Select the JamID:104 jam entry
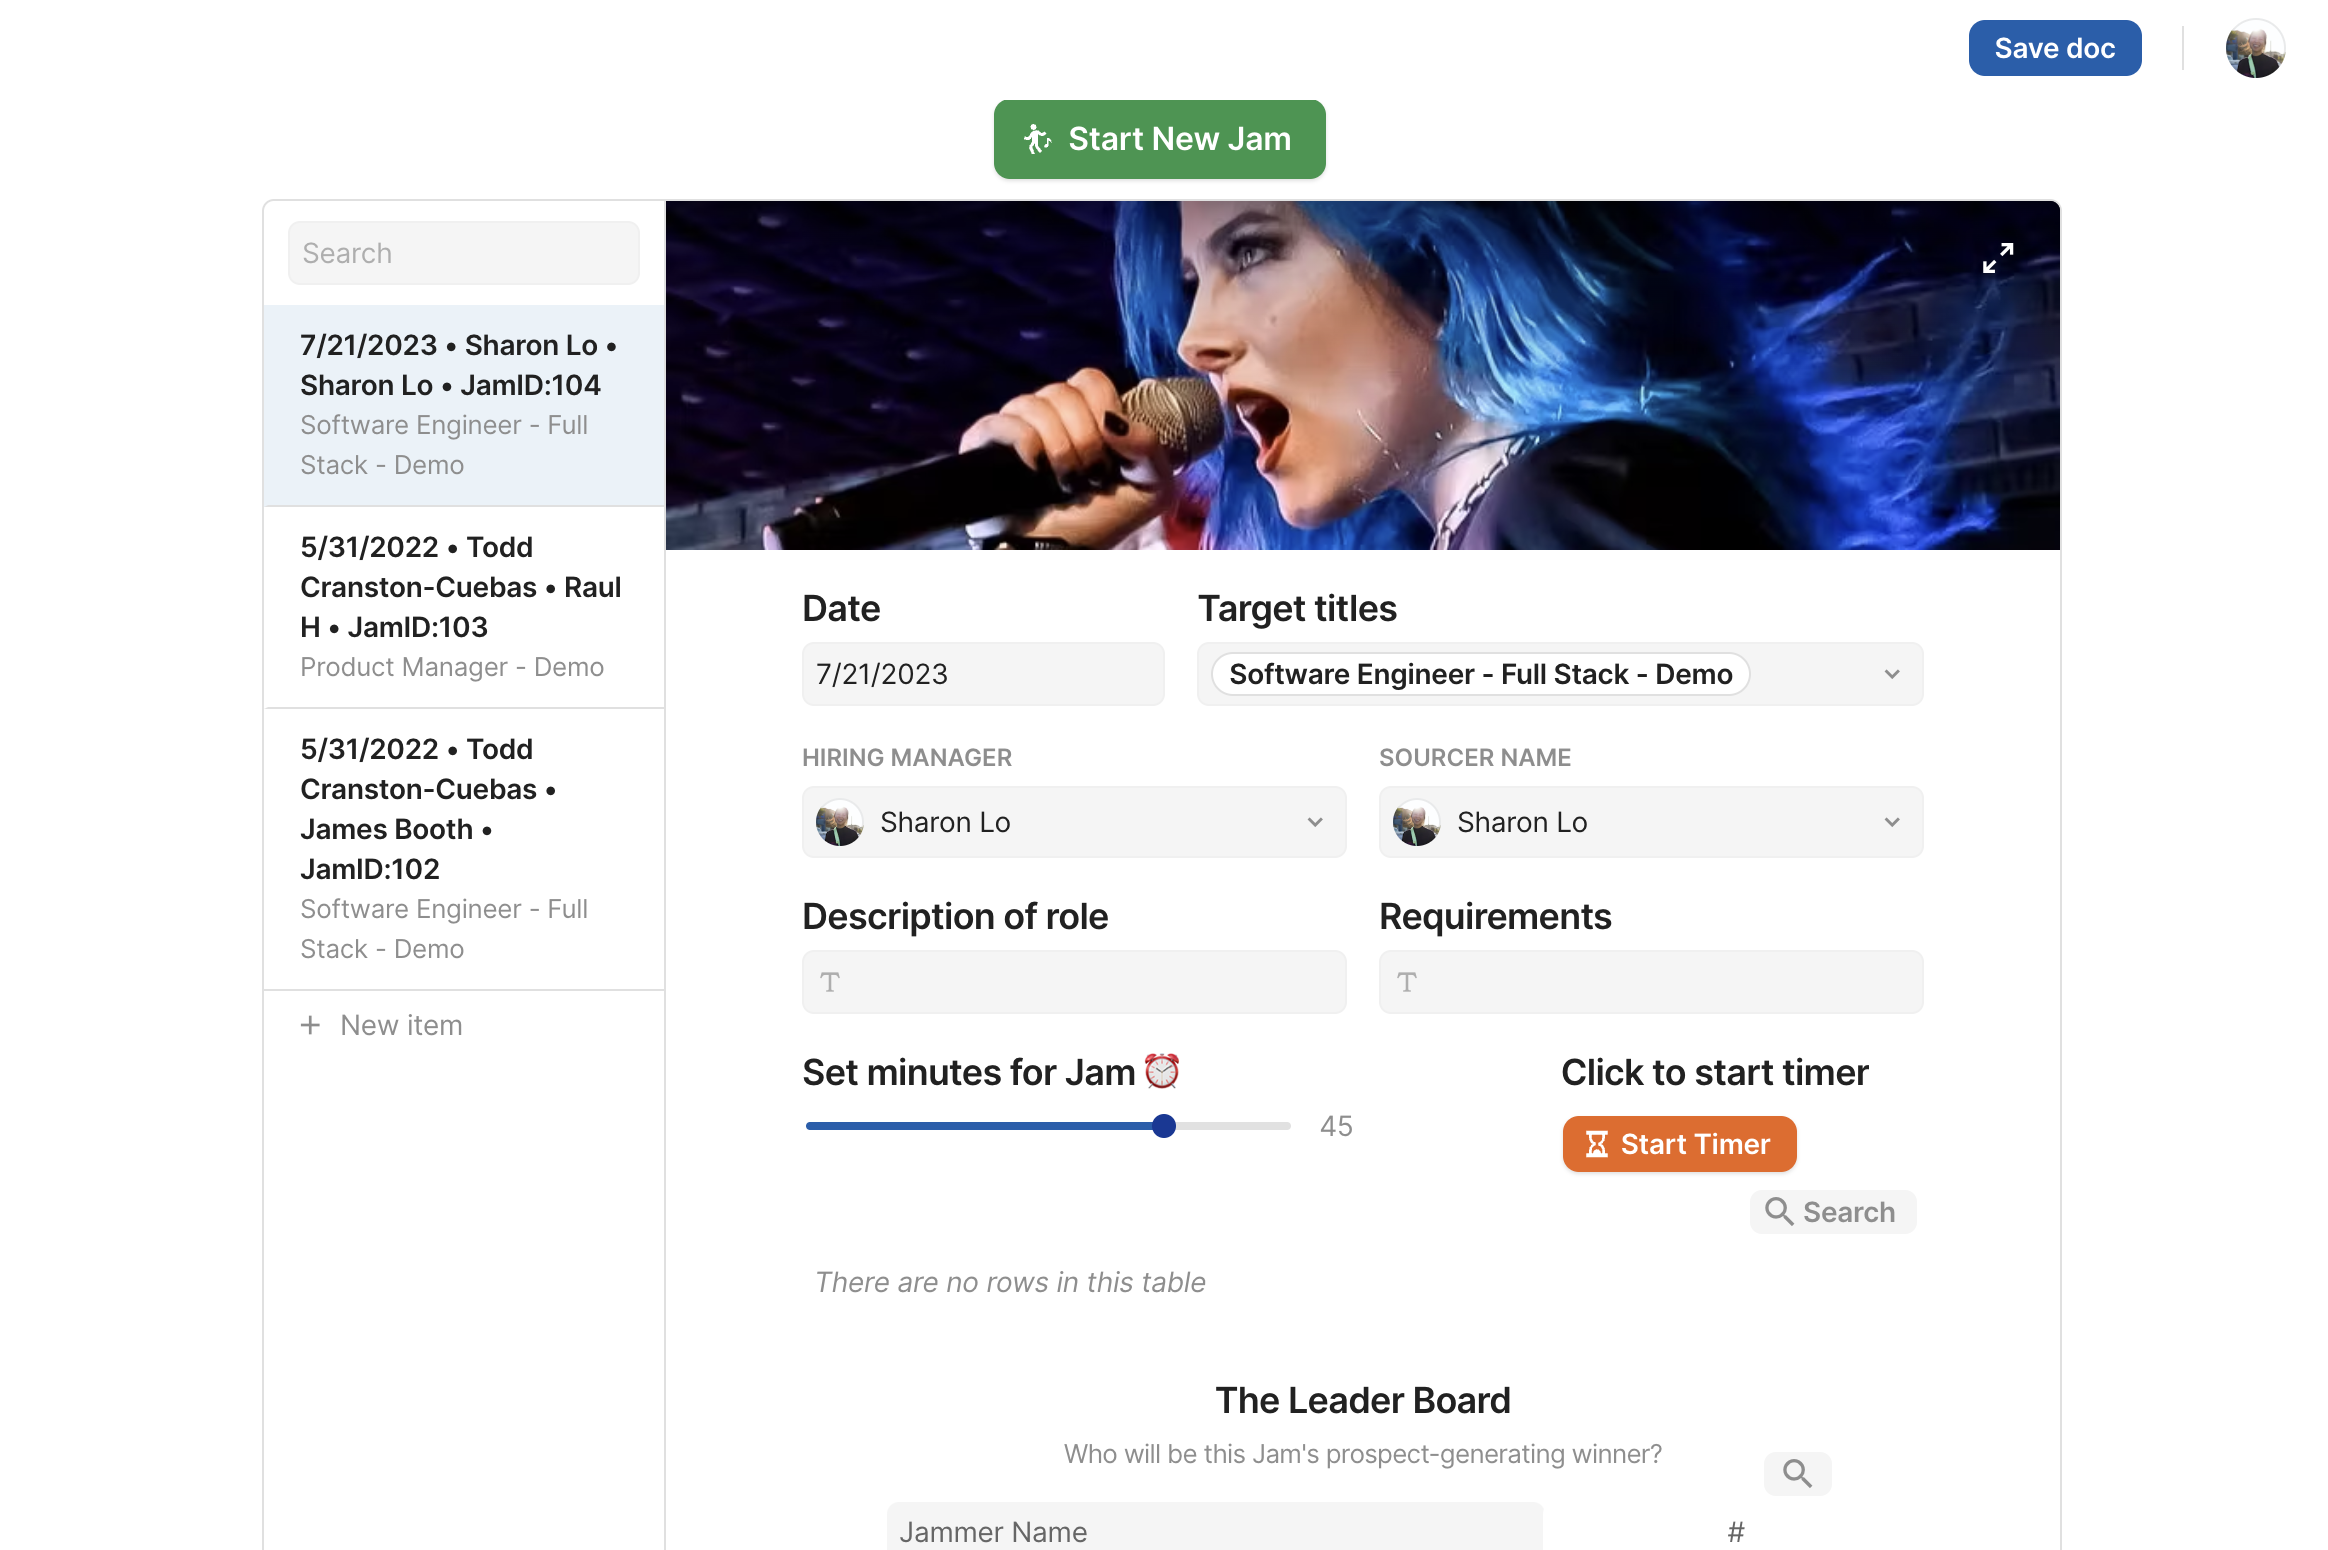Viewport: 2328px width, 1550px height. (x=463, y=405)
